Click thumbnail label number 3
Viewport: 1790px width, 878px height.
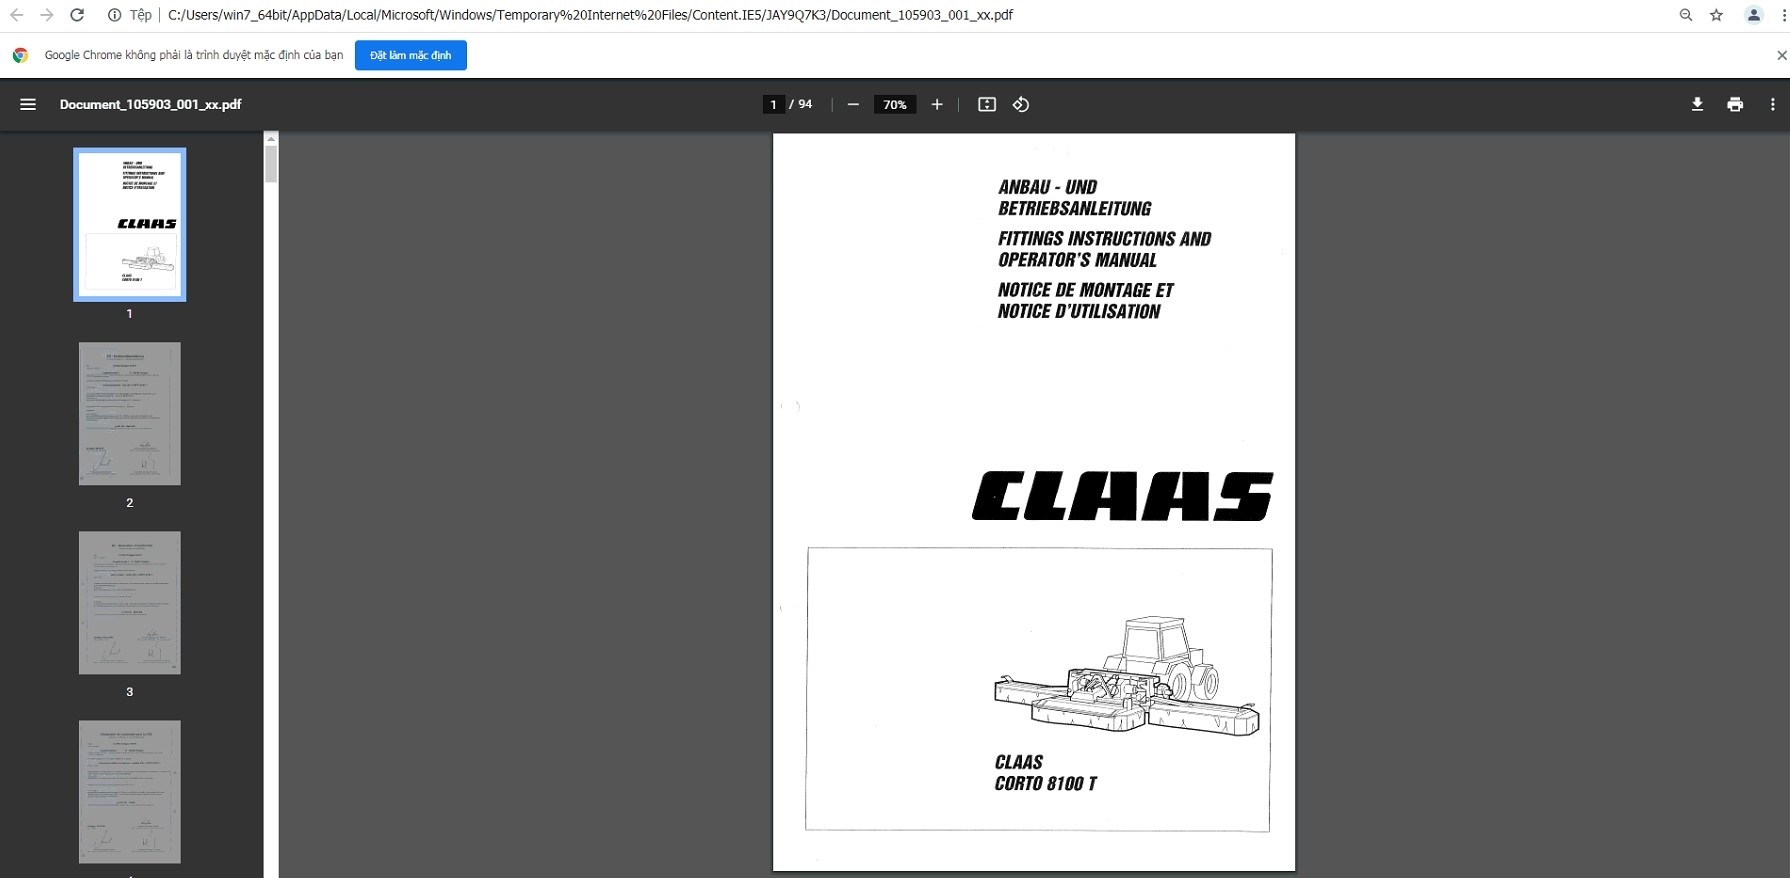[130, 692]
